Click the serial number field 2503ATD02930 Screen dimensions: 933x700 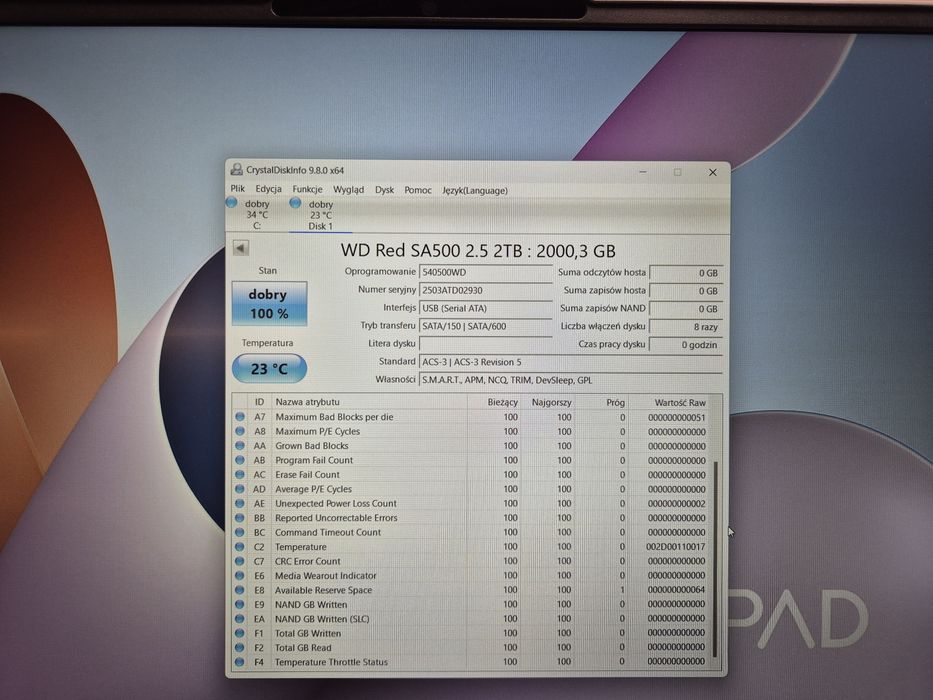[486, 290]
